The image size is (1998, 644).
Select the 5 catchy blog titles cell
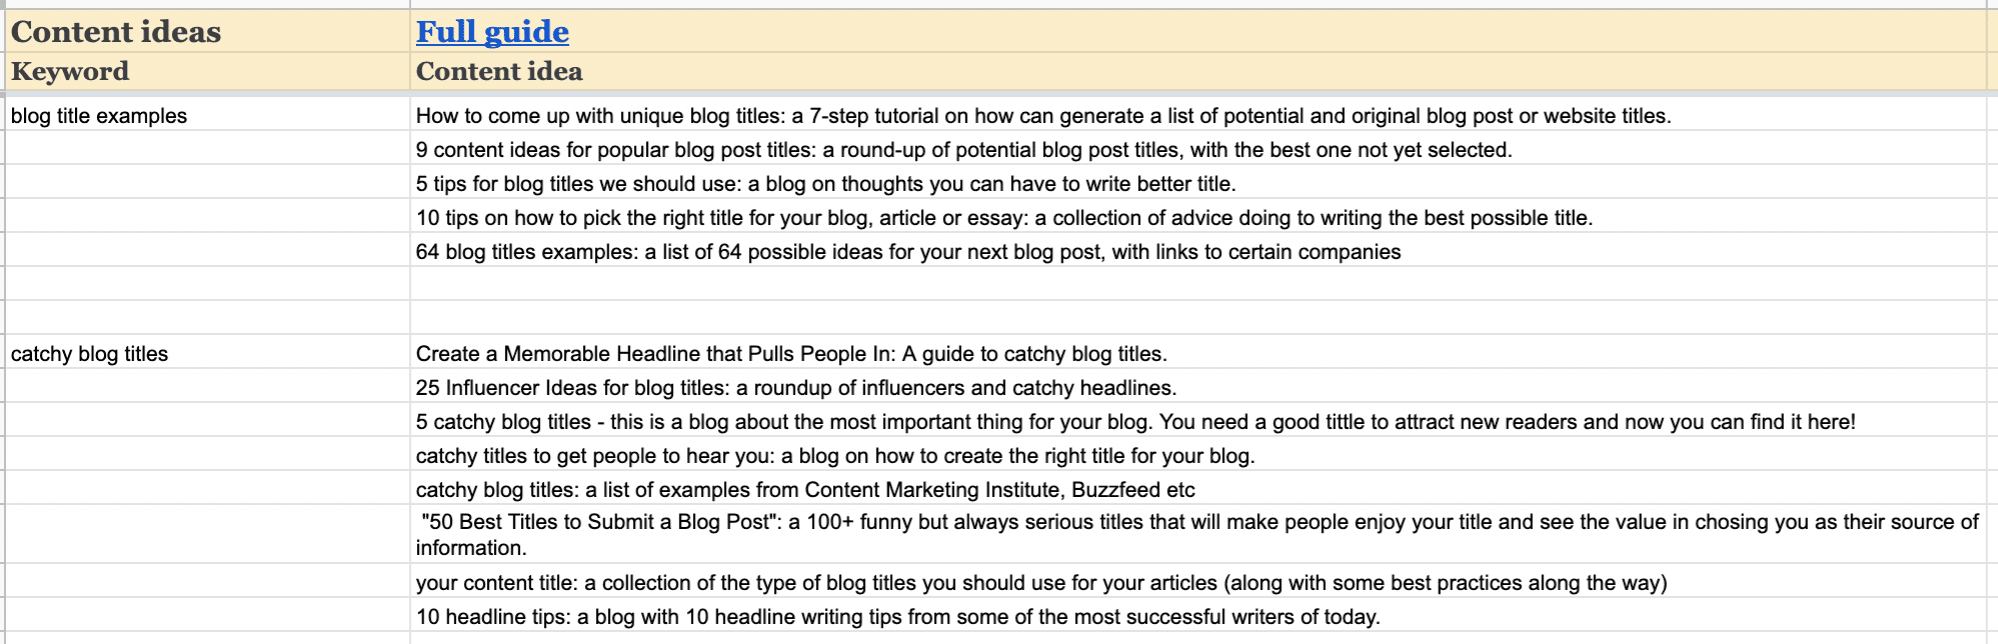point(1197,421)
